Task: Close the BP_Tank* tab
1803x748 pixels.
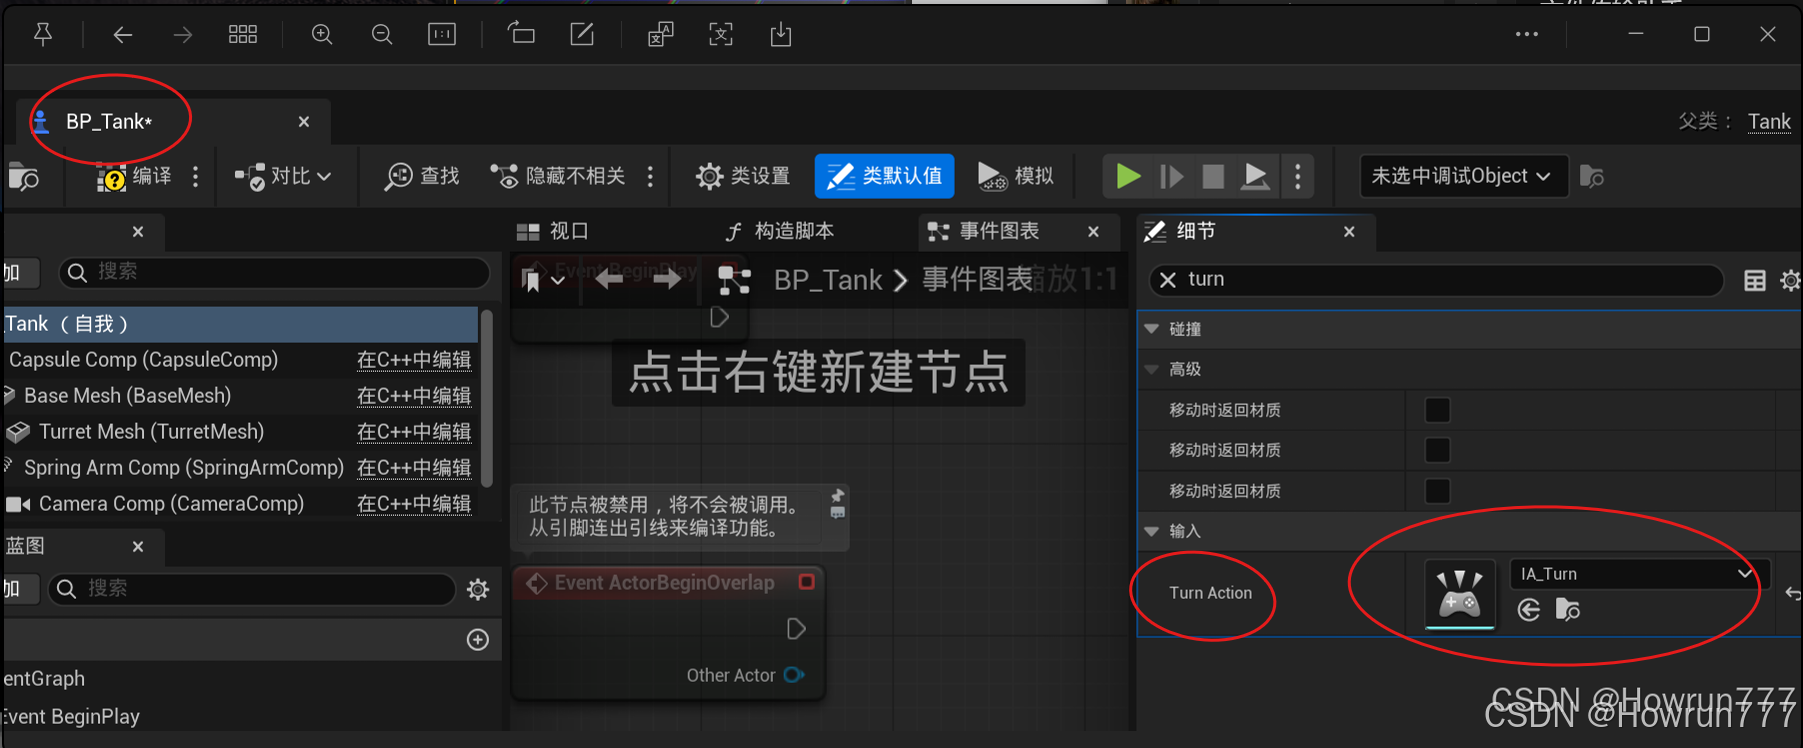Action: [x=304, y=122]
